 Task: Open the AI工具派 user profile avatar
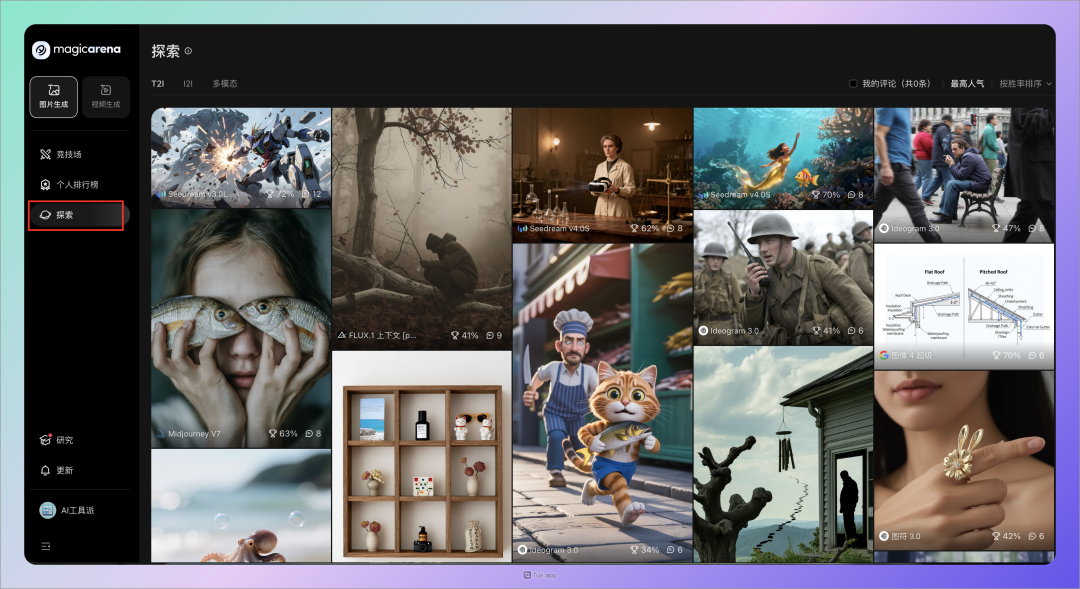(47, 510)
